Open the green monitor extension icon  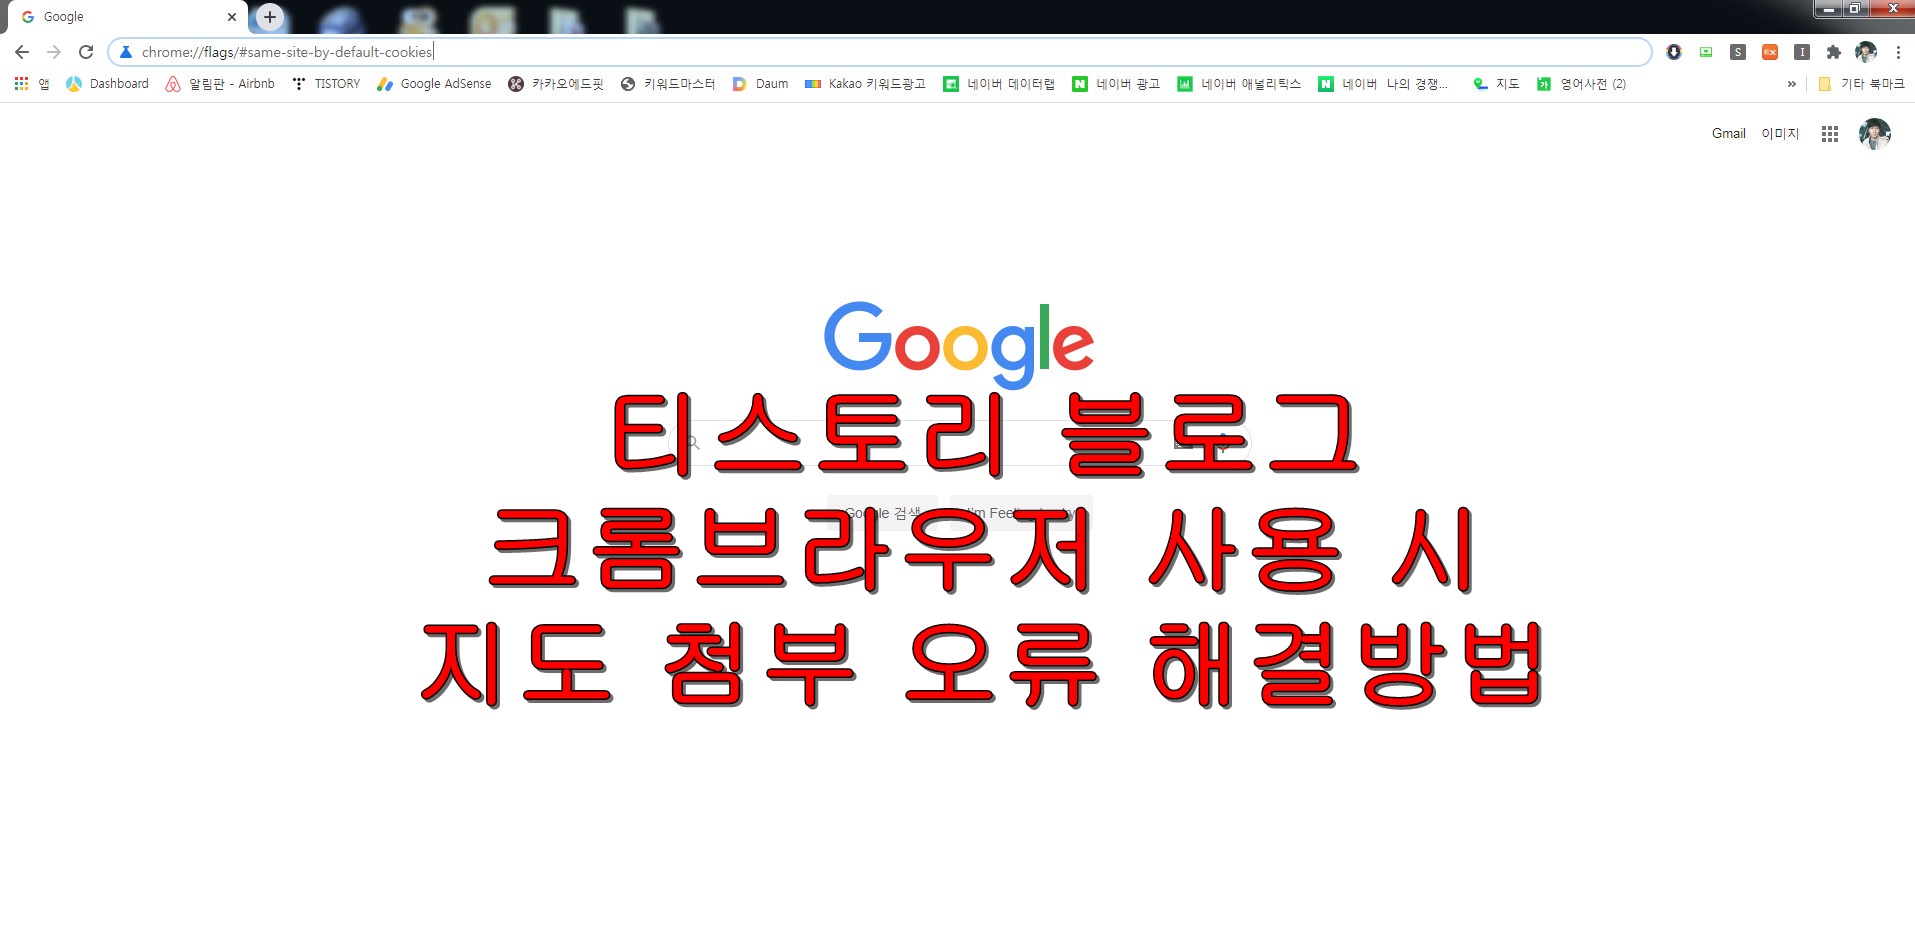[1706, 52]
